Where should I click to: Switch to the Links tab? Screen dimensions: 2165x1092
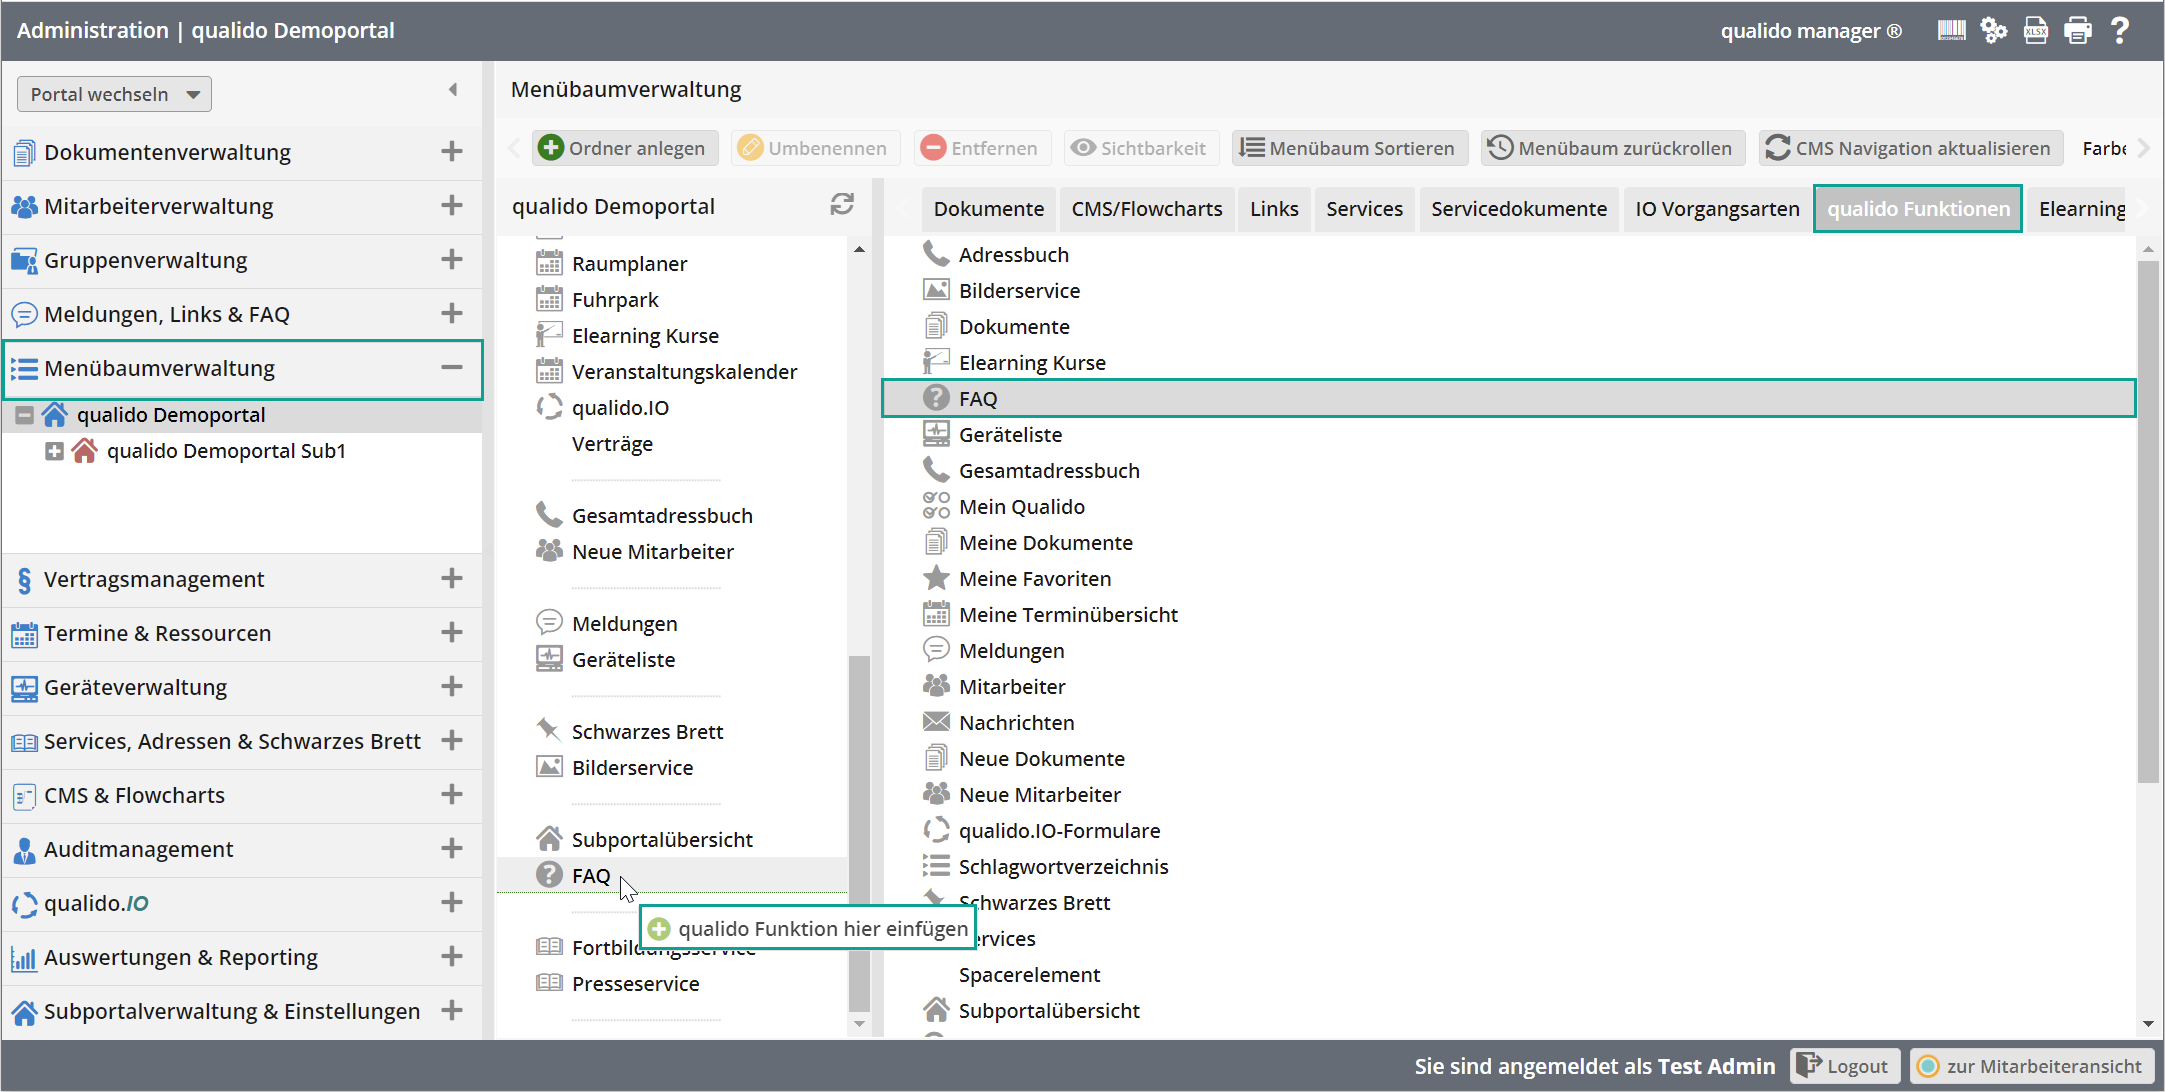point(1274,209)
